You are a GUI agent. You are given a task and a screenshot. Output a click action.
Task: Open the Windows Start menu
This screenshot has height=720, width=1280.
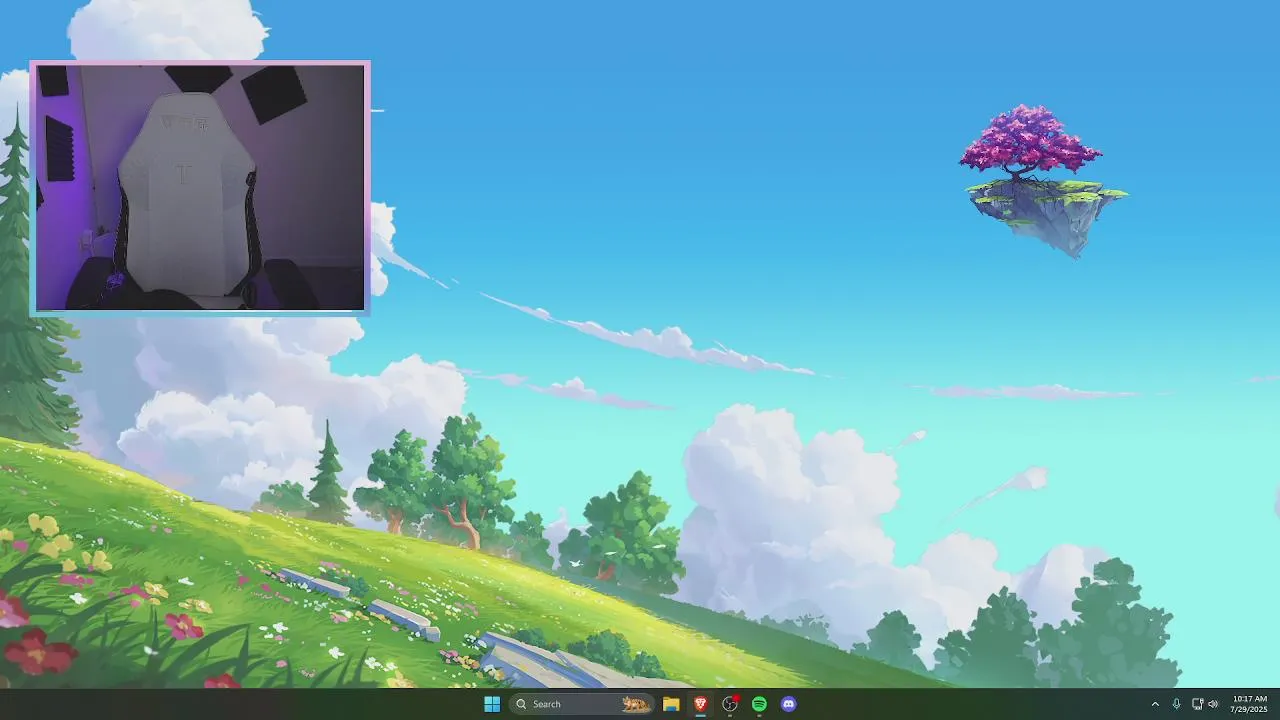coord(492,704)
